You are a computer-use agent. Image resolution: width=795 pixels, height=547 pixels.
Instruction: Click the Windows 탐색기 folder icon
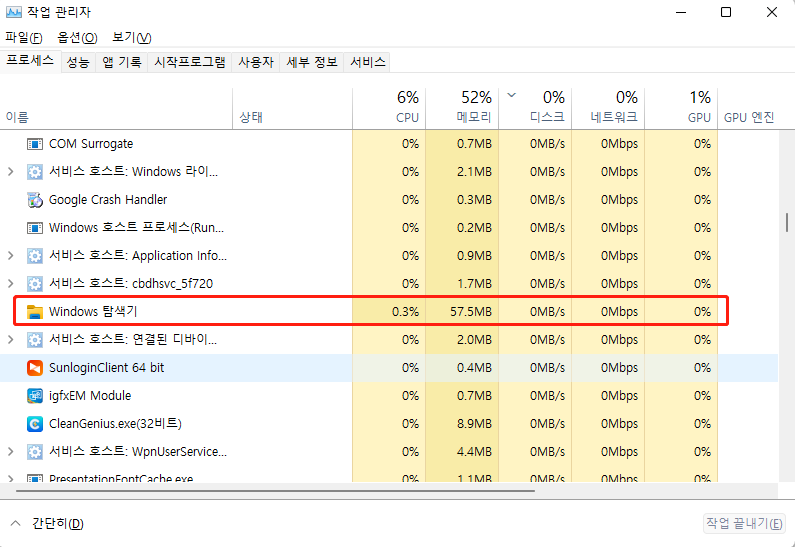tap(35, 312)
